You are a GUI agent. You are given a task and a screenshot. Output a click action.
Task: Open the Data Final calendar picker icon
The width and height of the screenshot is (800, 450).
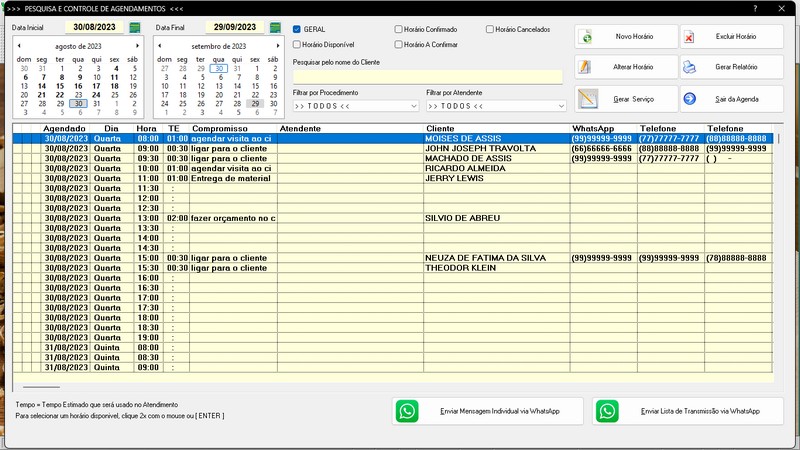274,27
